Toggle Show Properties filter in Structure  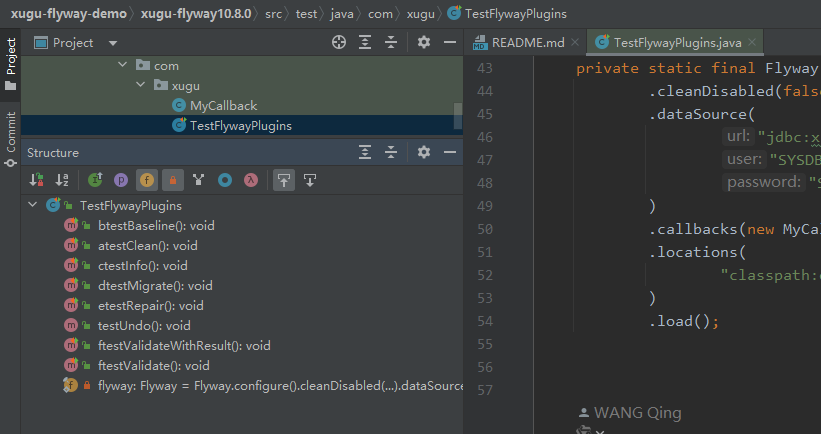[120, 180]
